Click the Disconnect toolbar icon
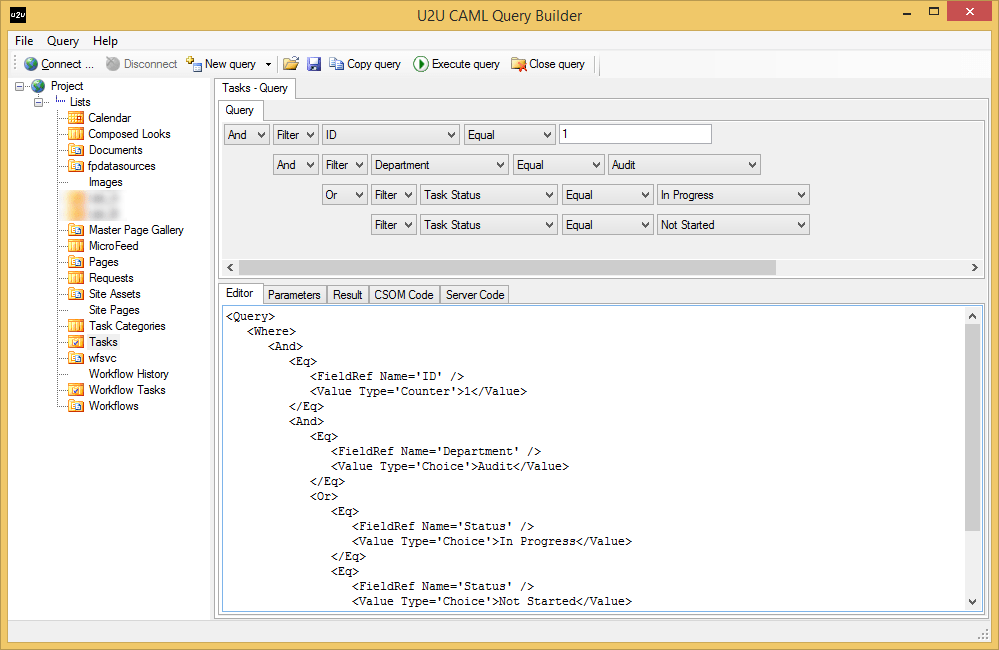The height and width of the screenshot is (650, 999). coord(113,64)
